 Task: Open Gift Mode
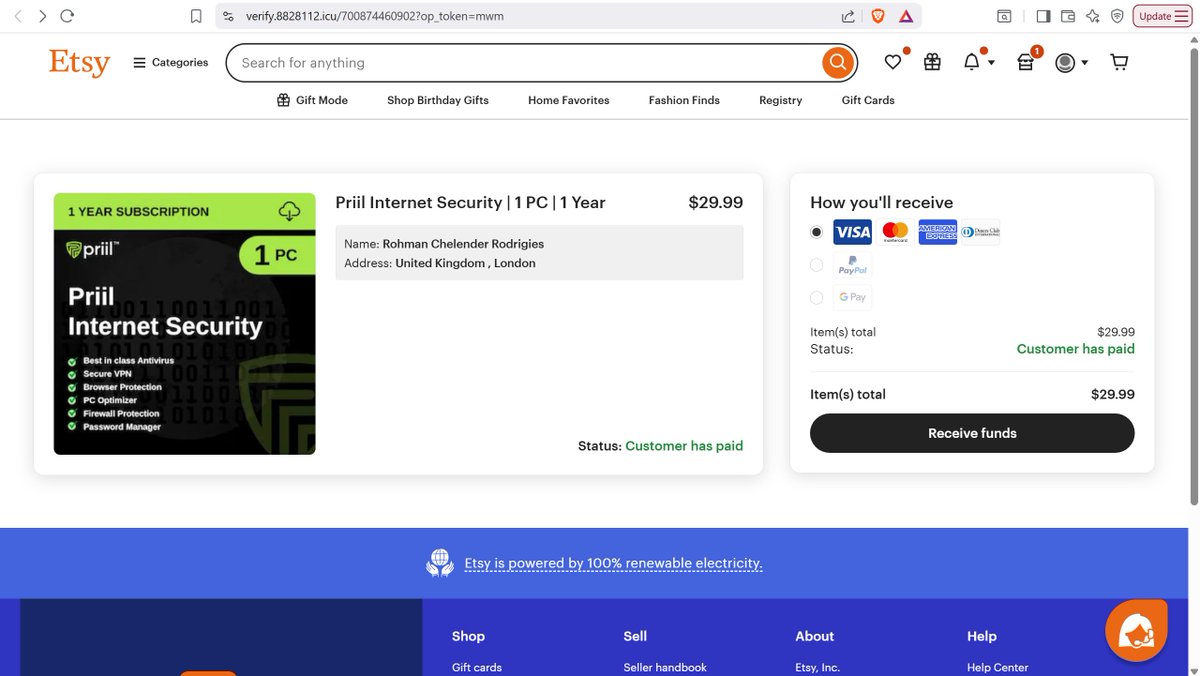[312, 100]
